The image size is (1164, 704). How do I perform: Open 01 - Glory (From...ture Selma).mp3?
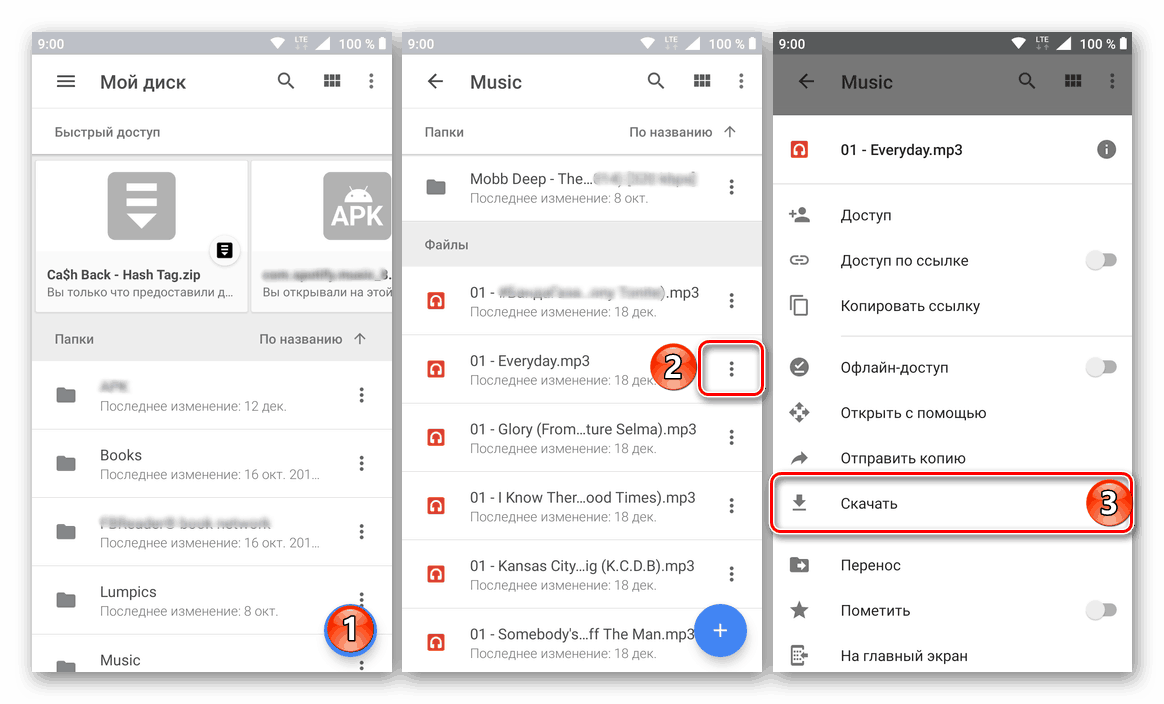[582, 437]
